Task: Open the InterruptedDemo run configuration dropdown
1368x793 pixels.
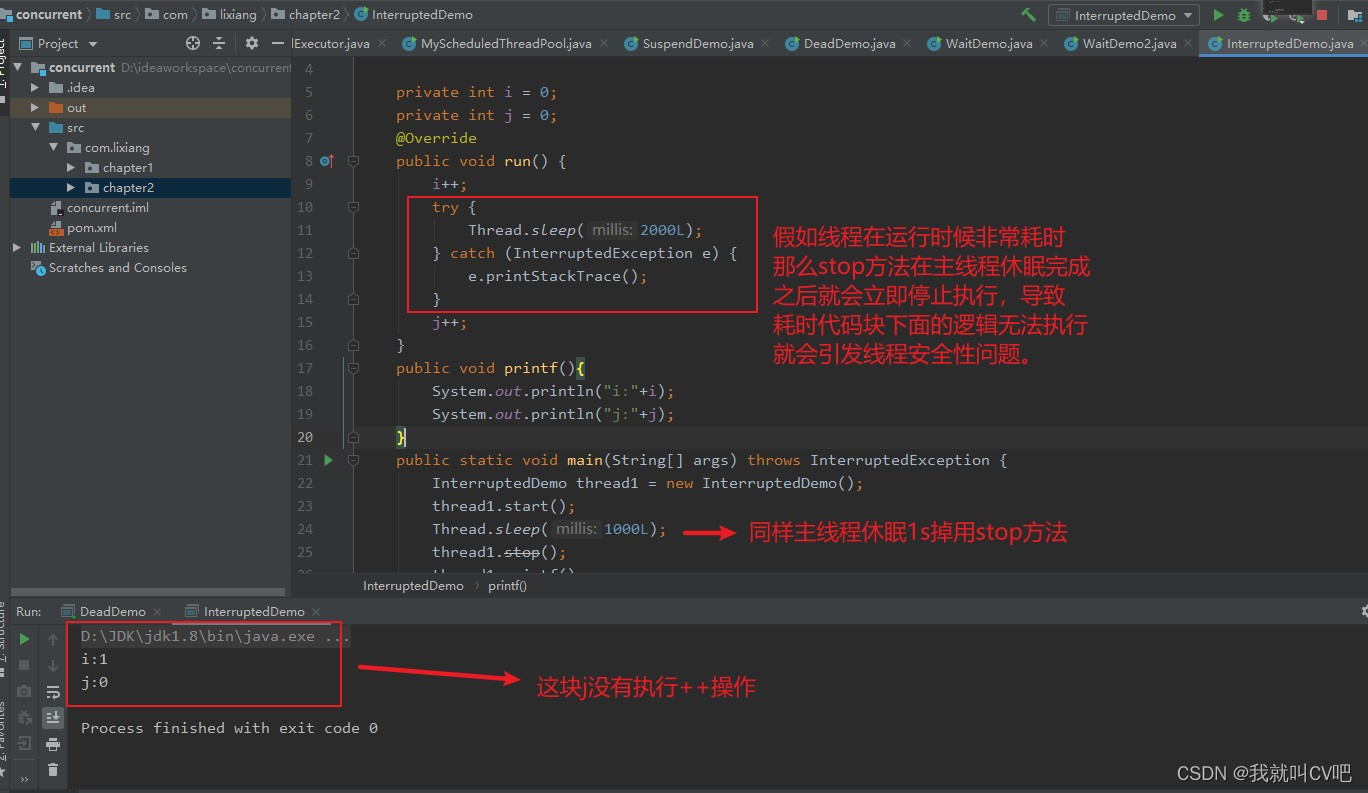Action: point(1123,15)
